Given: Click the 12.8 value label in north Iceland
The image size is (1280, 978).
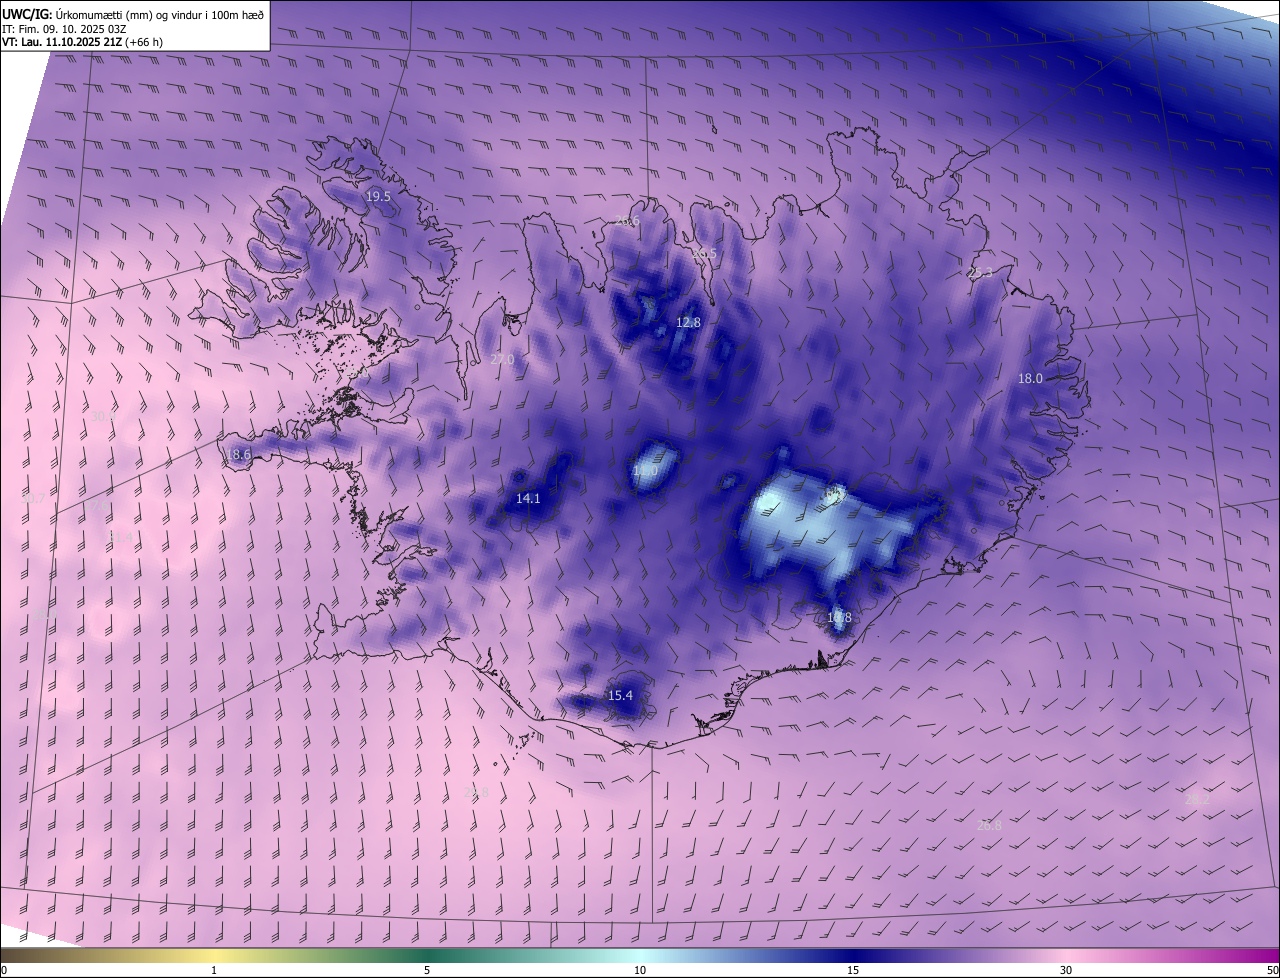Looking at the screenshot, I should (x=688, y=323).
